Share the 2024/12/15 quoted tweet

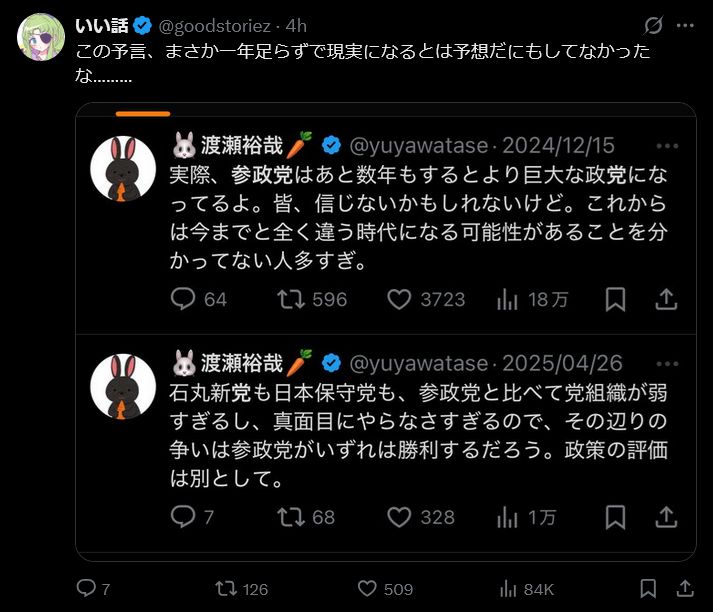[666, 299]
